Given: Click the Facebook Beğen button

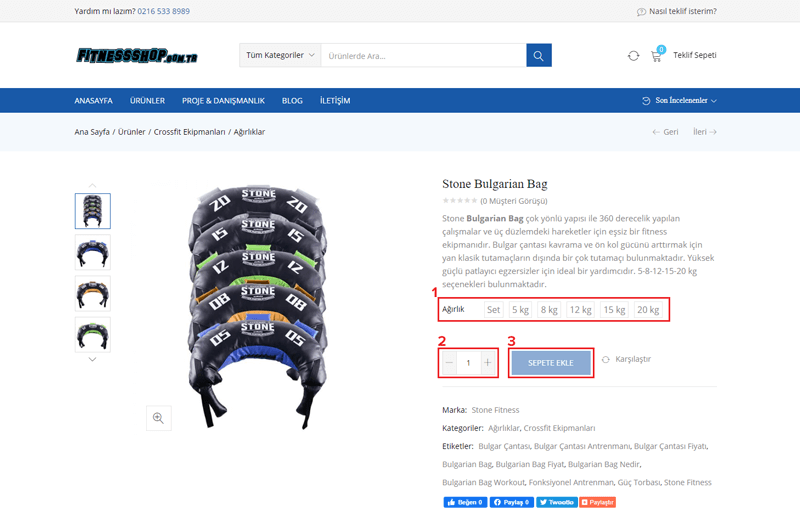Looking at the screenshot, I should click(x=465, y=502).
